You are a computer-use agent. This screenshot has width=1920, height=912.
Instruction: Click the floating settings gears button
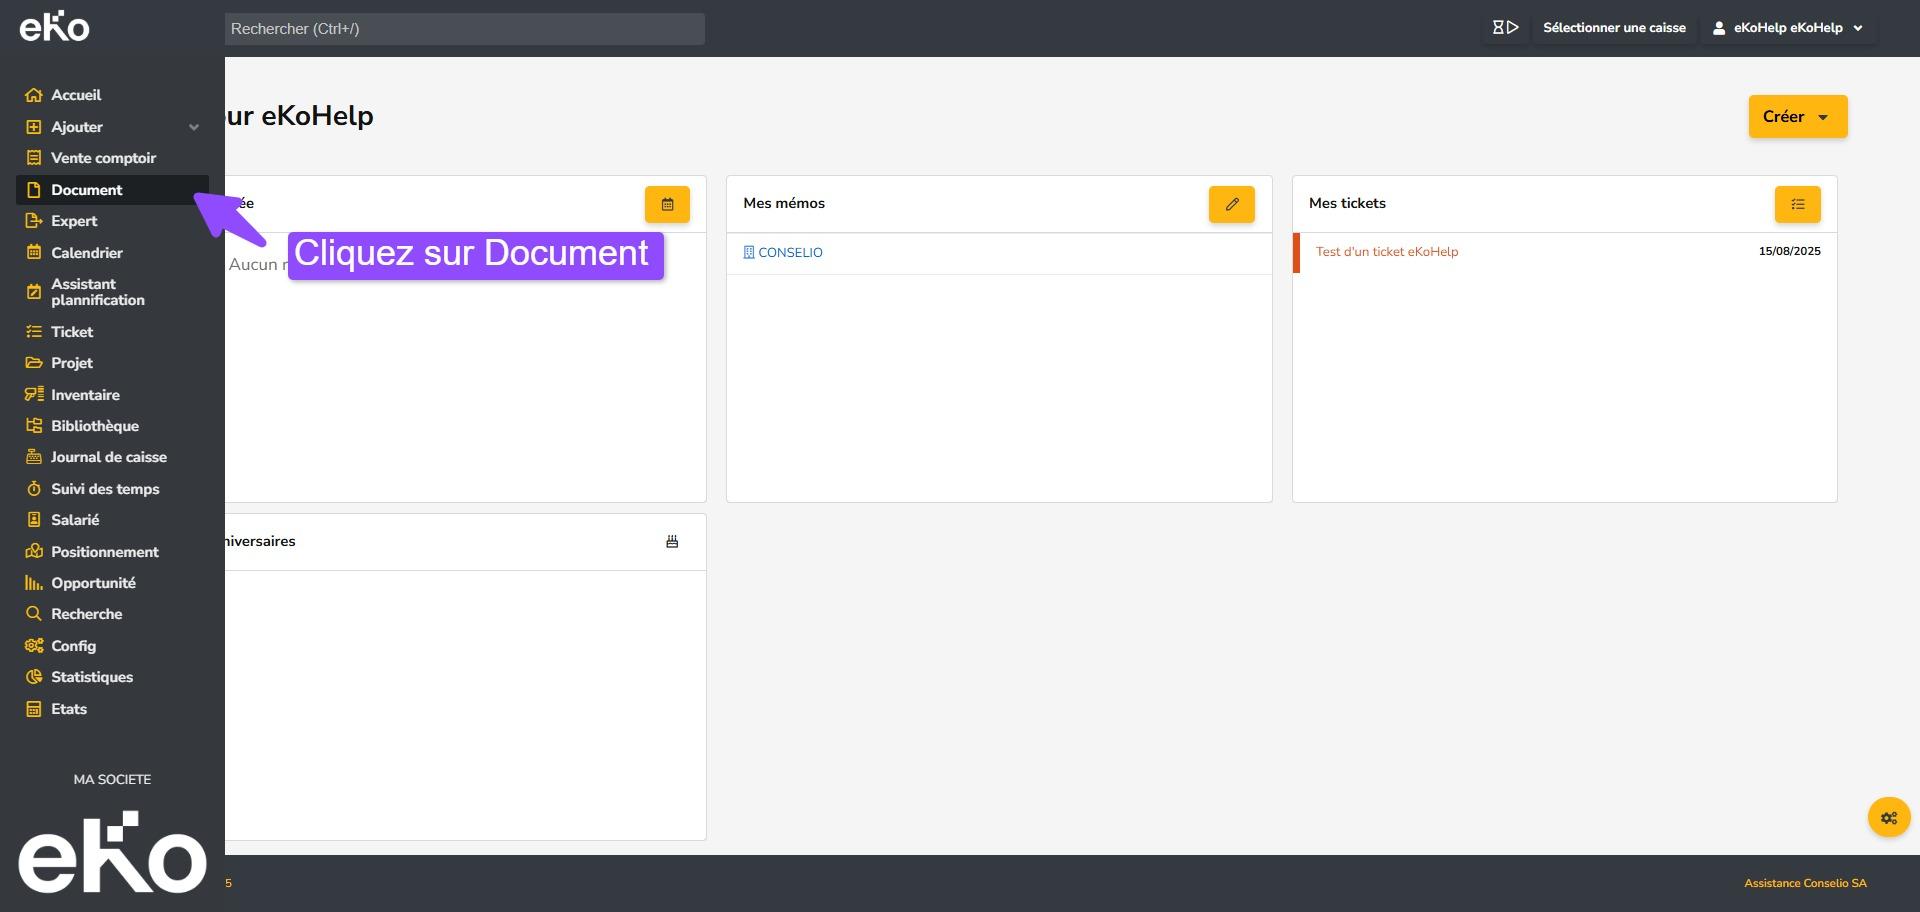1888,817
